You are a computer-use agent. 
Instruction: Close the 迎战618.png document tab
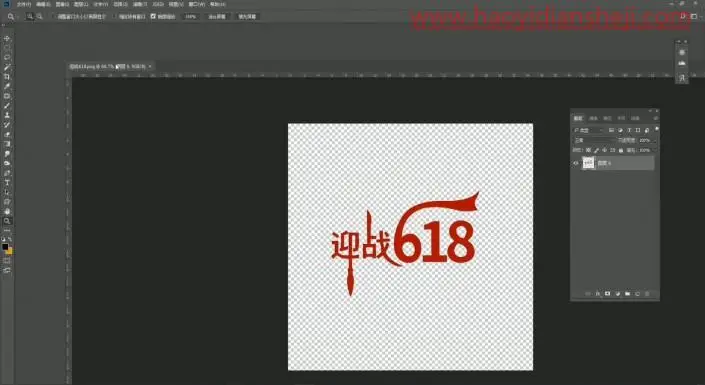150,67
